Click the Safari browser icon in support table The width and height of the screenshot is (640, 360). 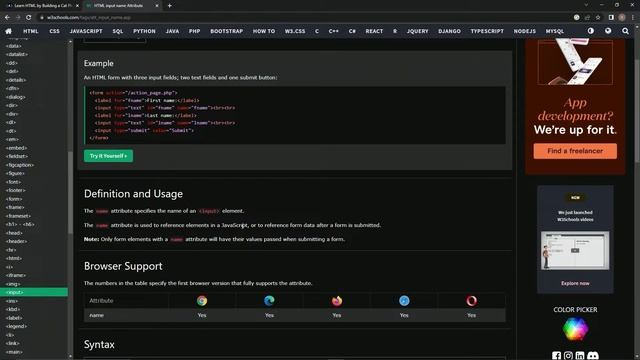(x=404, y=301)
